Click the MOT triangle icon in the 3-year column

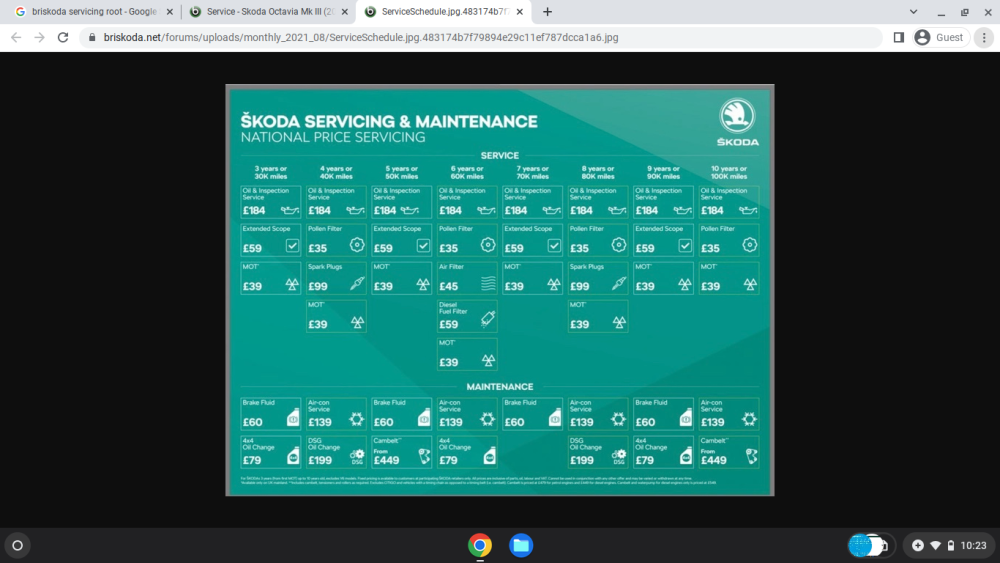[x=292, y=284]
